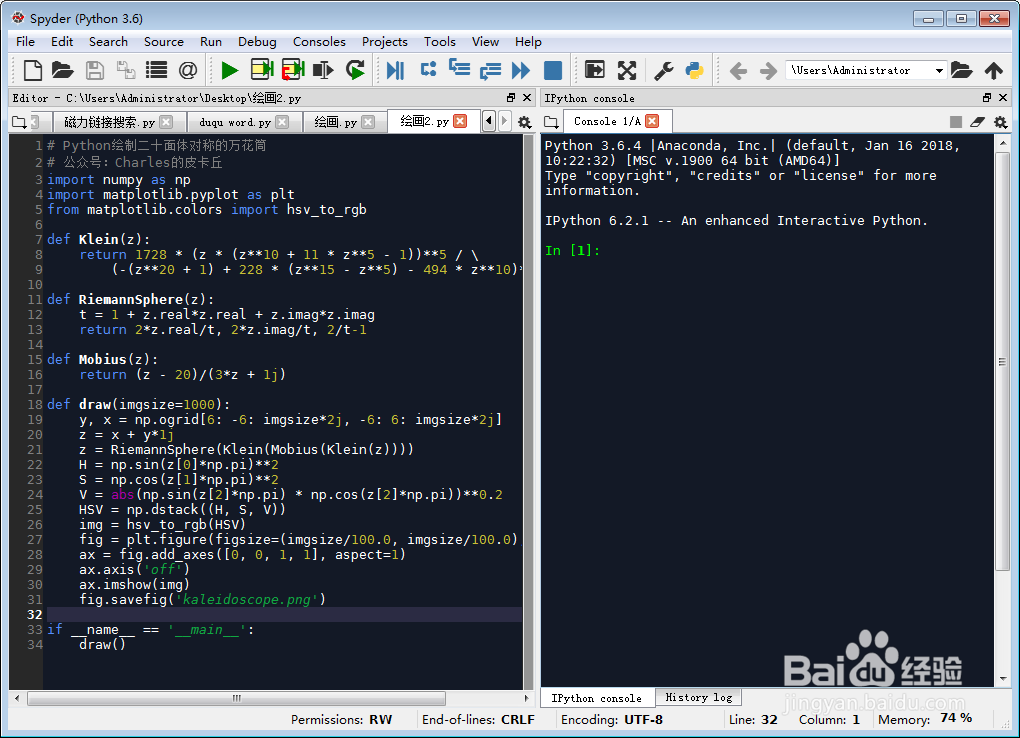Open console tab browse icon
This screenshot has height=738, width=1020.
pos(552,122)
